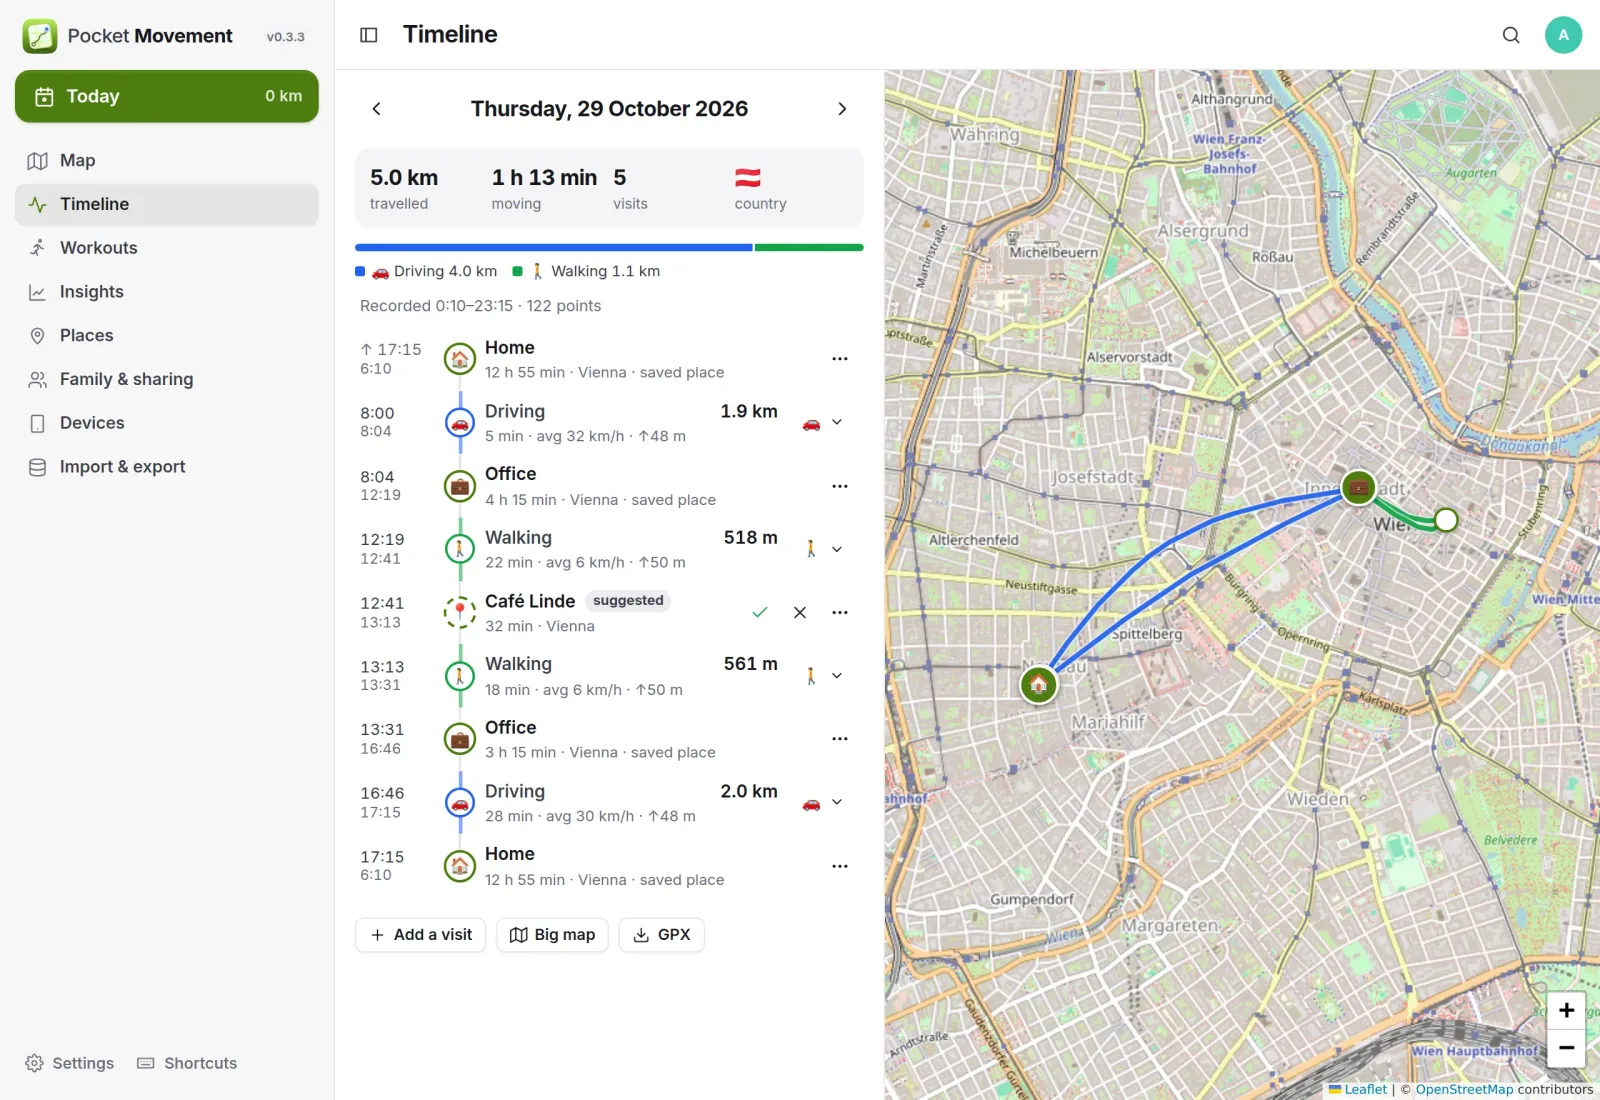Go to next day arrow
This screenshot has height=1100, width=1600.
point(842,109)
